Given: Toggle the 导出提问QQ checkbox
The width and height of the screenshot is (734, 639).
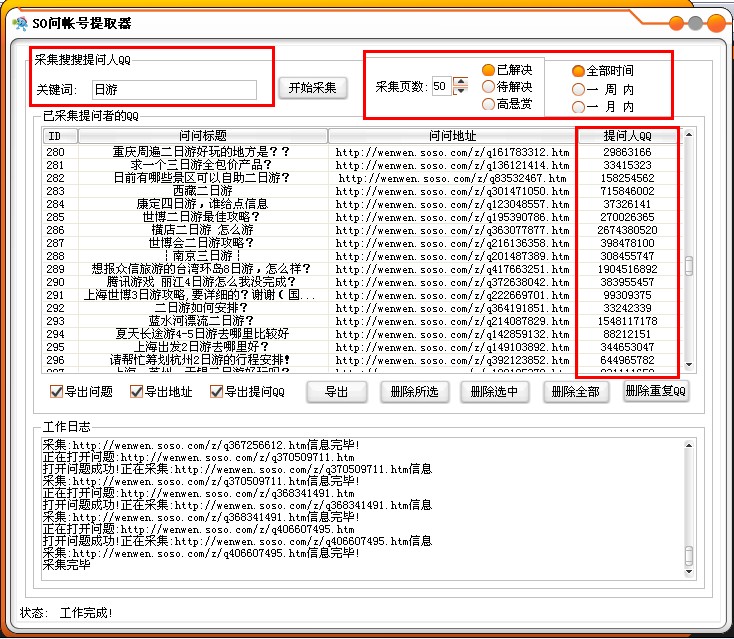Looking at the screenshot, I should pos(216,391).
